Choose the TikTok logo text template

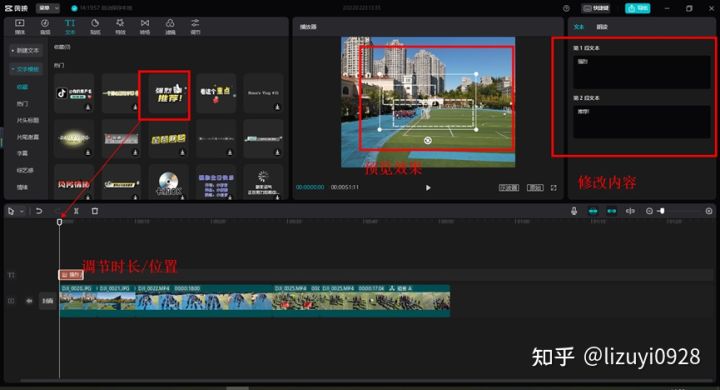[x=74, y=93]
